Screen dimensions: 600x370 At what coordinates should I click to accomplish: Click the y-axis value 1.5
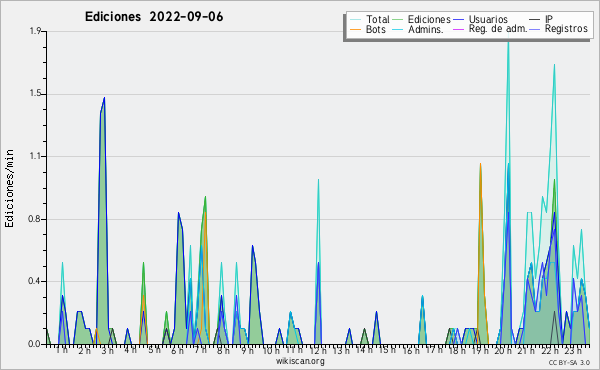click(35, 94)
